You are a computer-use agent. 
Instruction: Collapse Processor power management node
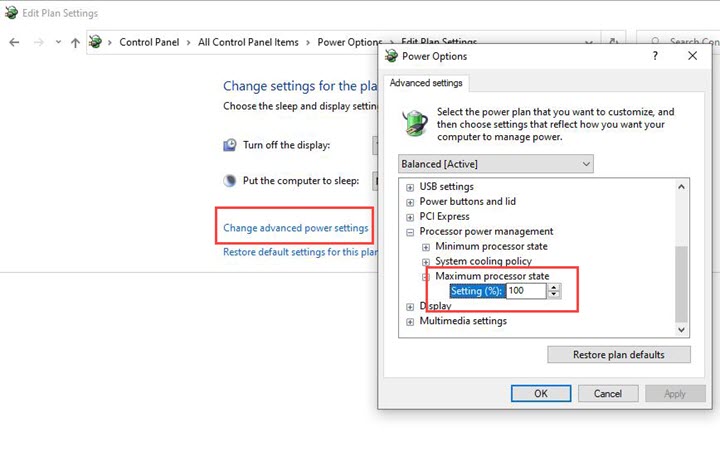pos(410,232)
